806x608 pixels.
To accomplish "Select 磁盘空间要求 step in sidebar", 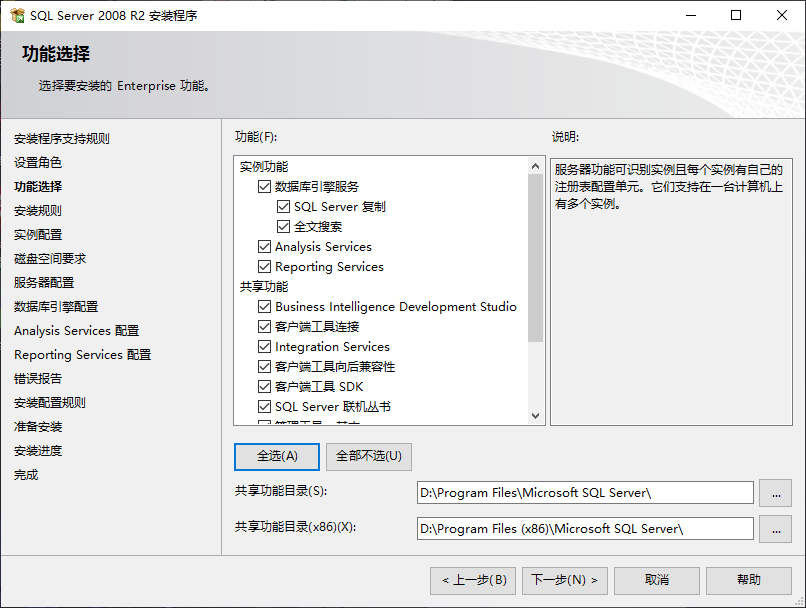I will (50, 259).
